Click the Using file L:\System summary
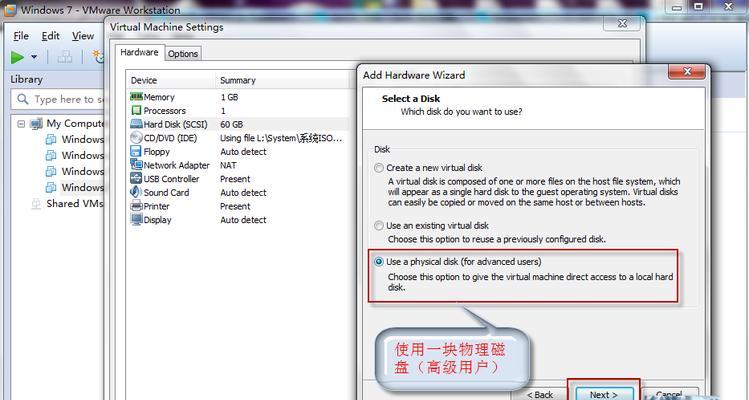 [x=281, y=138]
